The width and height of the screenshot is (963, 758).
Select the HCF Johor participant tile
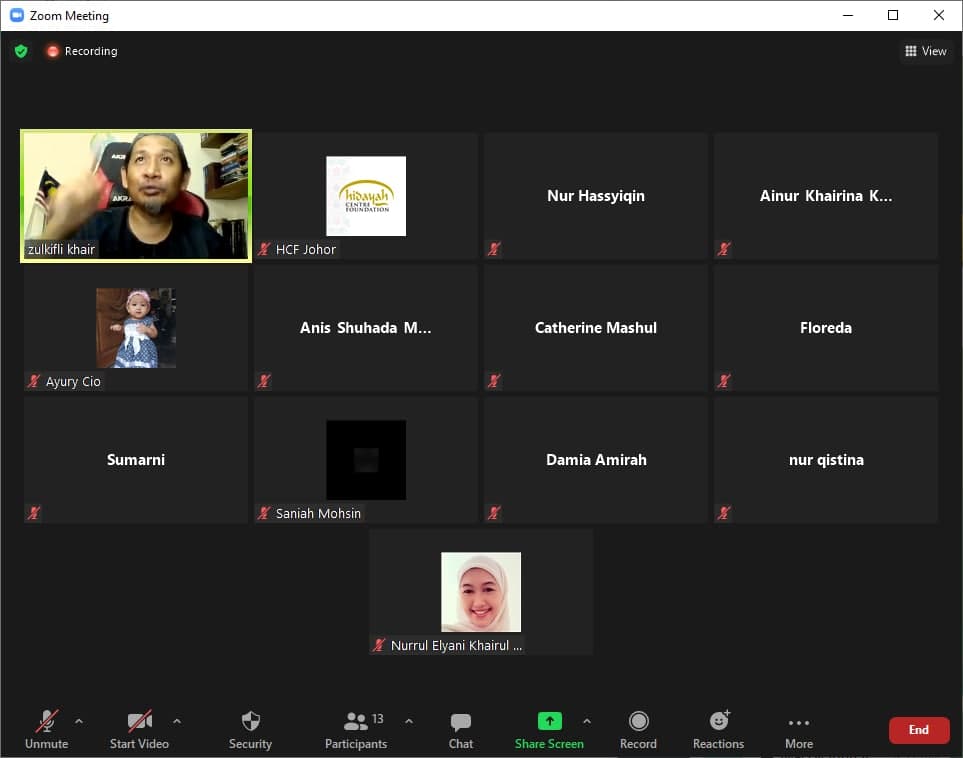pyautogui.click(x=366, y=196)
